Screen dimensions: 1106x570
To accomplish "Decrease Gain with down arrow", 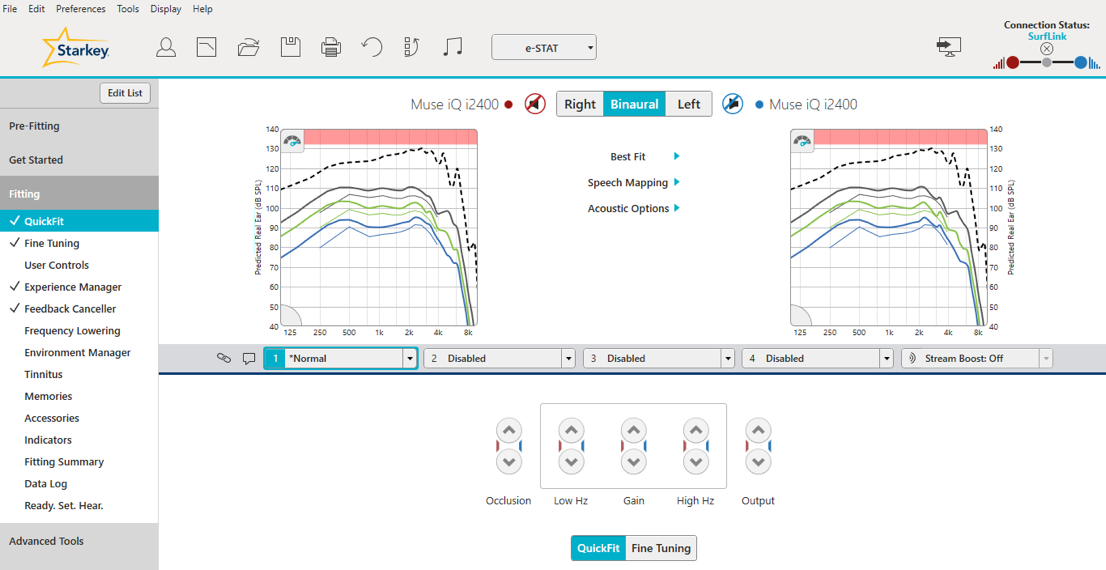I will click(633, 462).
